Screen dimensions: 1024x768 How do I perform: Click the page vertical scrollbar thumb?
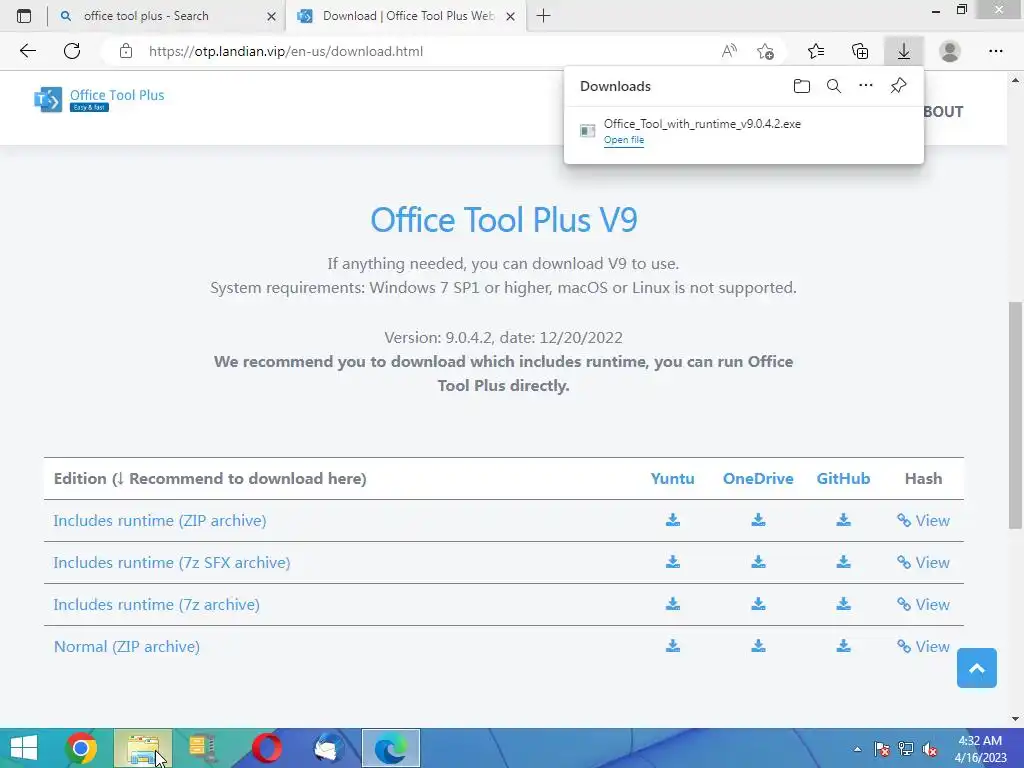pyautogui.click(x=1015, y=415)
